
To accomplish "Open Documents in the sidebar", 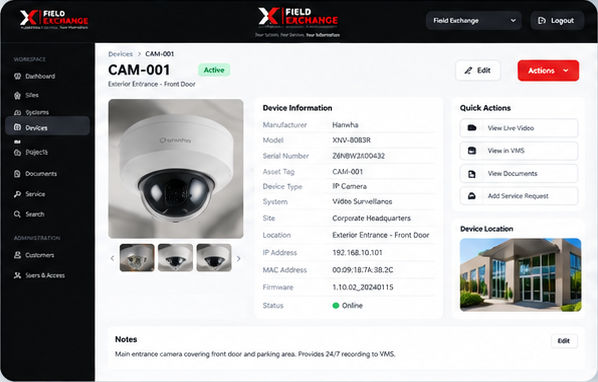I will pyautogui.click(x=48, y=174).
